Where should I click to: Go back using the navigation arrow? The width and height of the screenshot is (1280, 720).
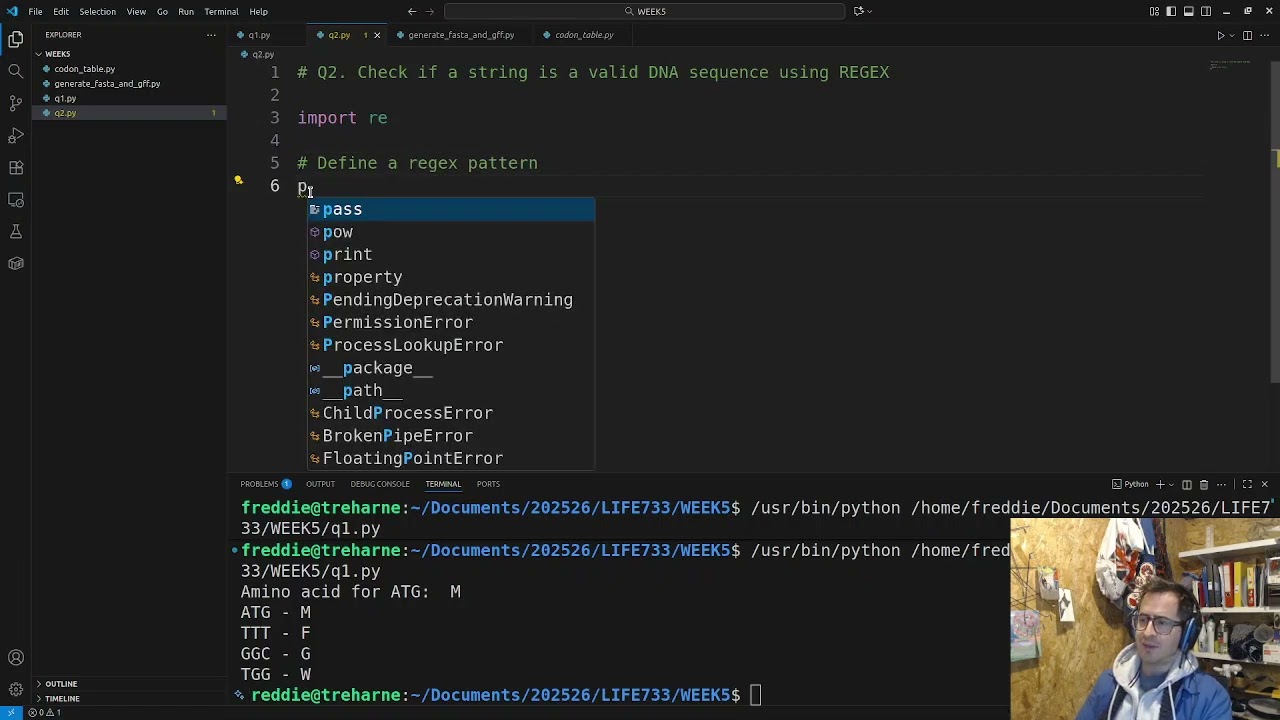coord(412,11)
